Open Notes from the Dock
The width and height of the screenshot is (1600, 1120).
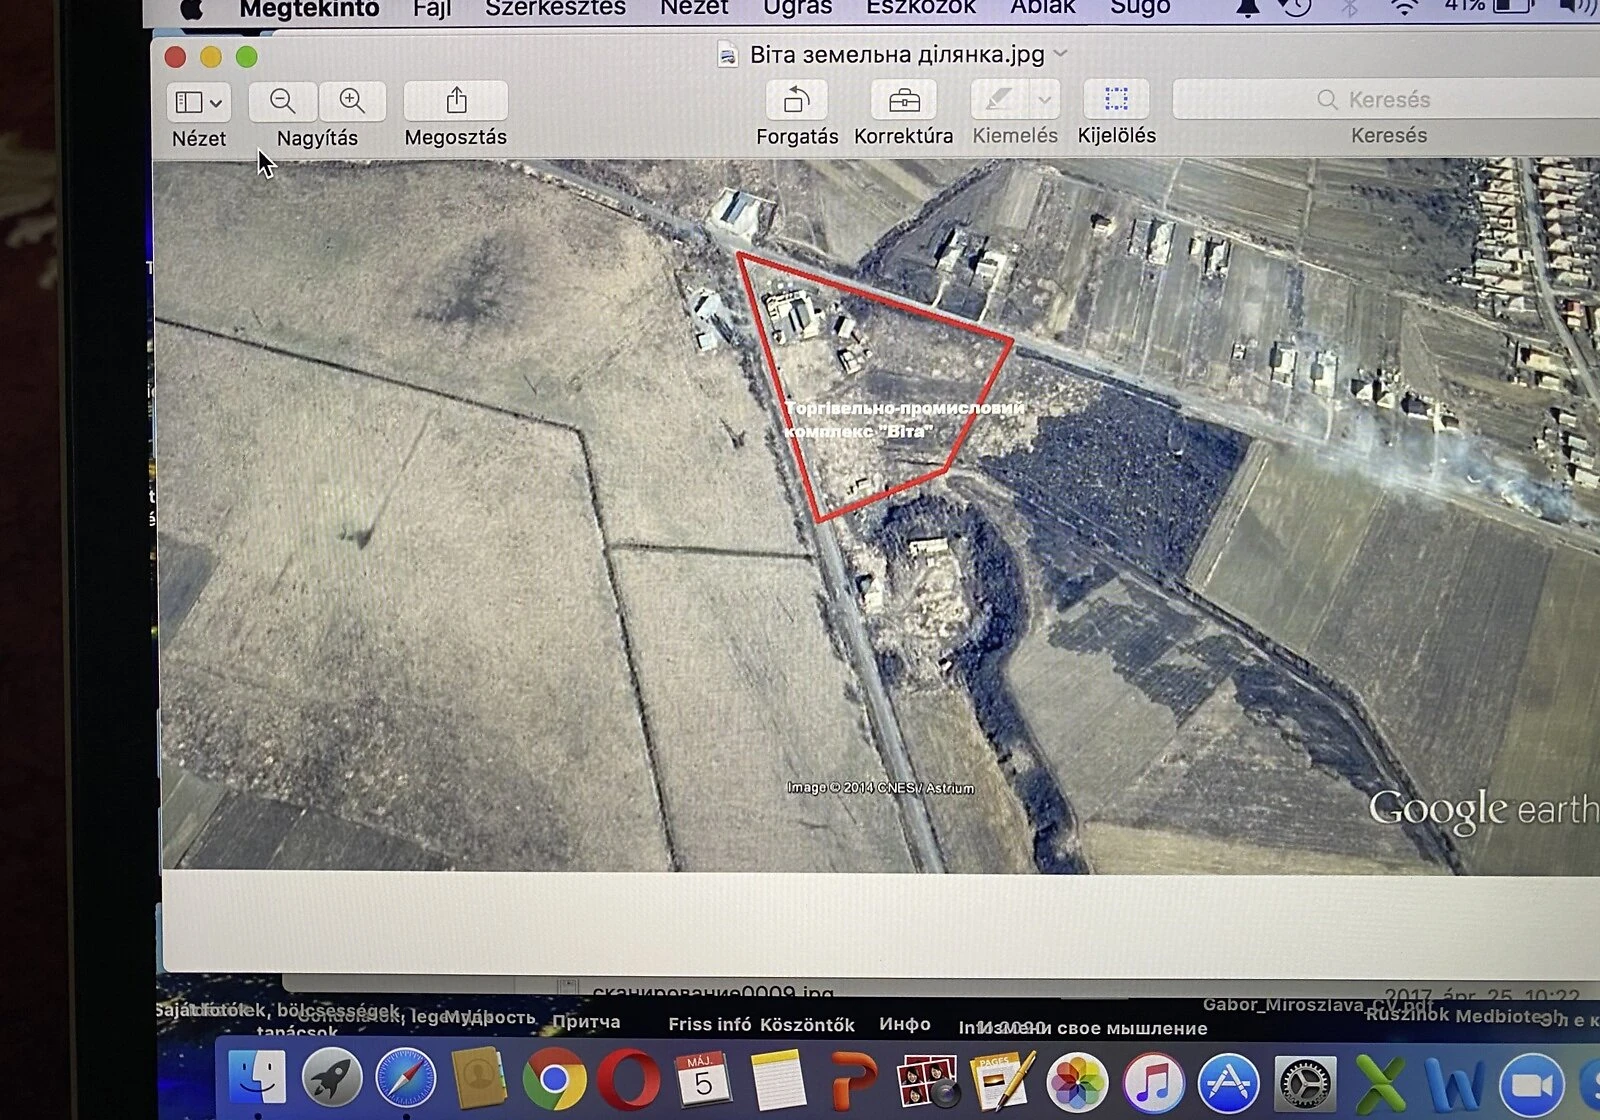[778, 1081]
